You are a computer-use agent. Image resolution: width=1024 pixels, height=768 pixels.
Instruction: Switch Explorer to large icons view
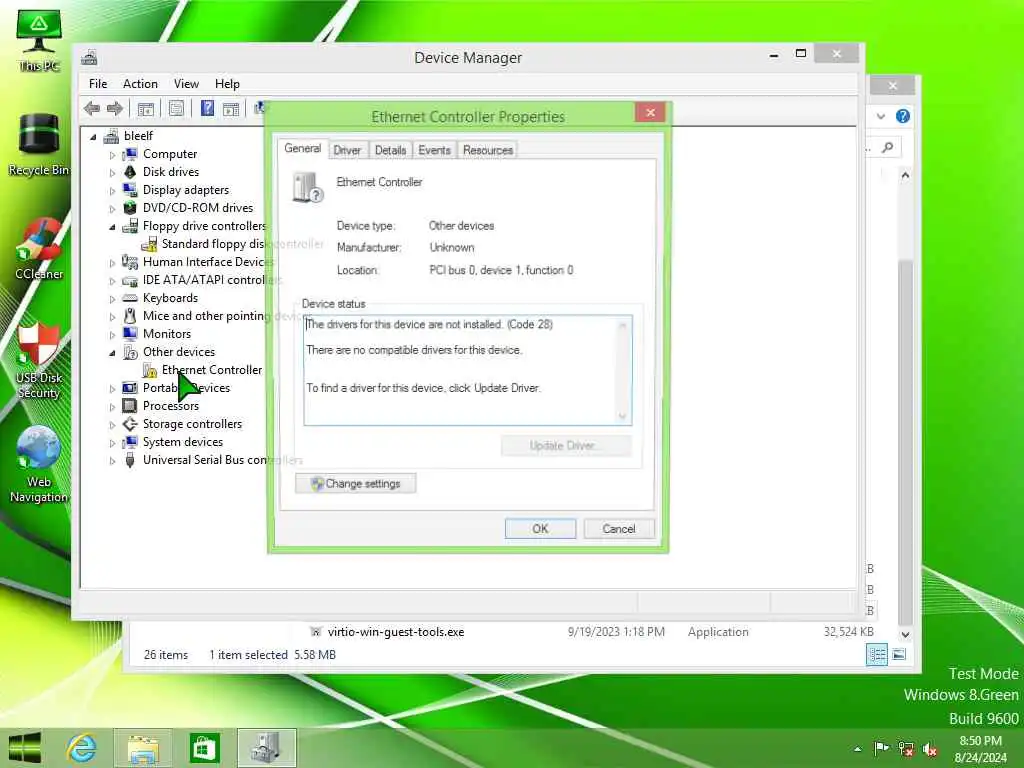(x=899, y=654)
